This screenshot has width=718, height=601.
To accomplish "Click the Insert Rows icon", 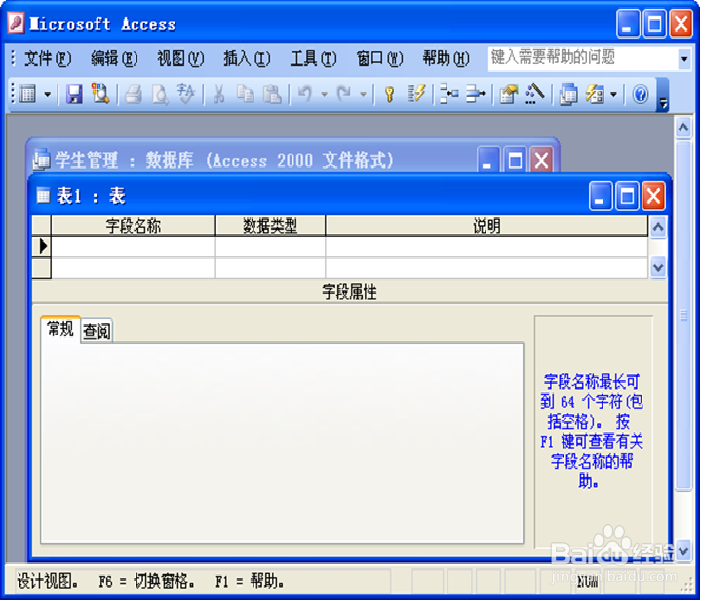I will (449, 94).
